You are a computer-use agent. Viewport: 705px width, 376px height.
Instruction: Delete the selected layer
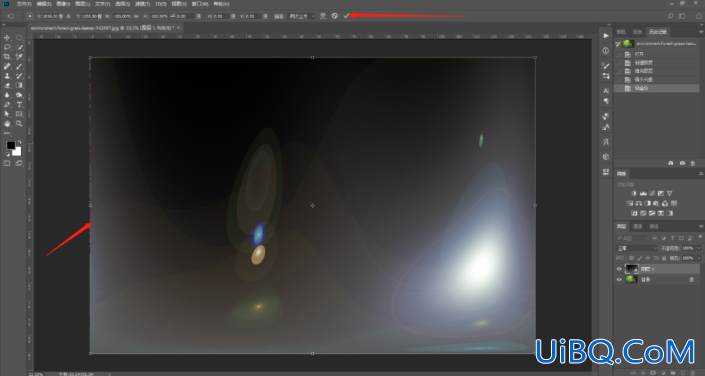click(x=694, y=372)
